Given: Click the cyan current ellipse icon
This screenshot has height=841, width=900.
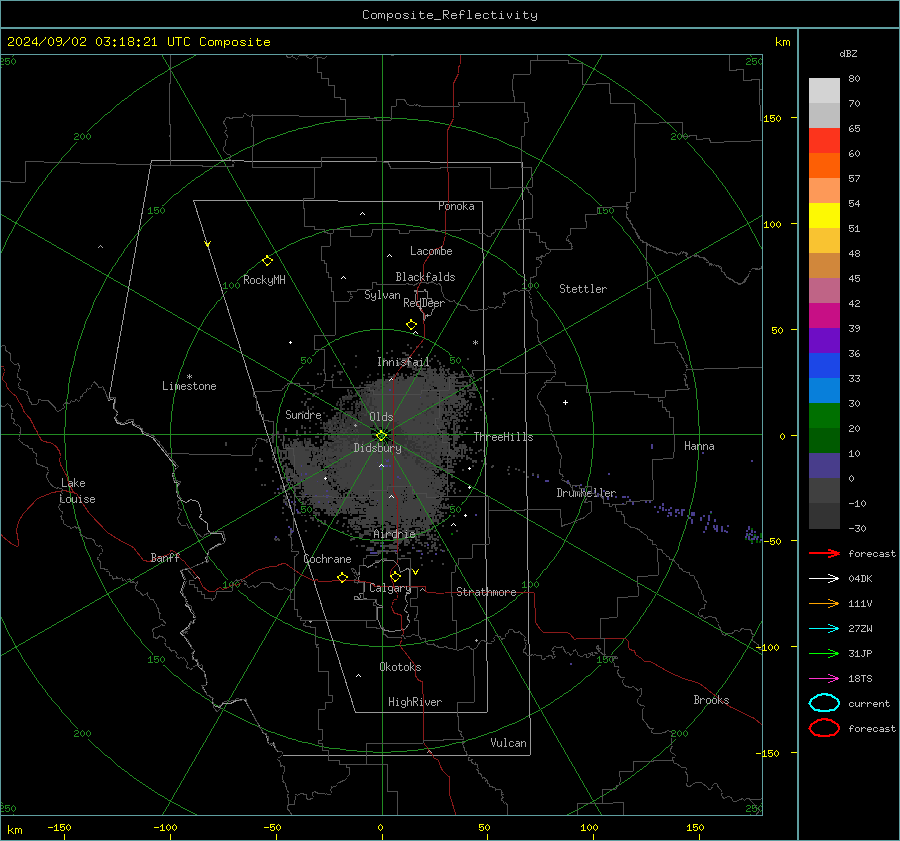Looking at the screenshot, I should (x=824, y=703).
